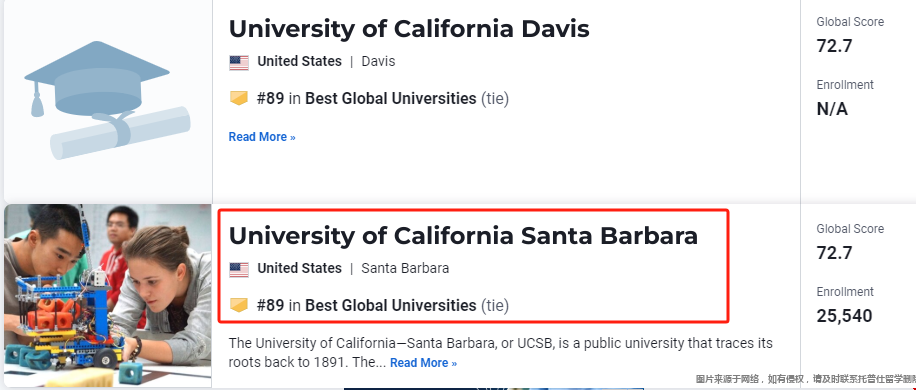Click the Davis city label
The width and height of the screenshot is (916, 390).
click(x=378, y=61)
